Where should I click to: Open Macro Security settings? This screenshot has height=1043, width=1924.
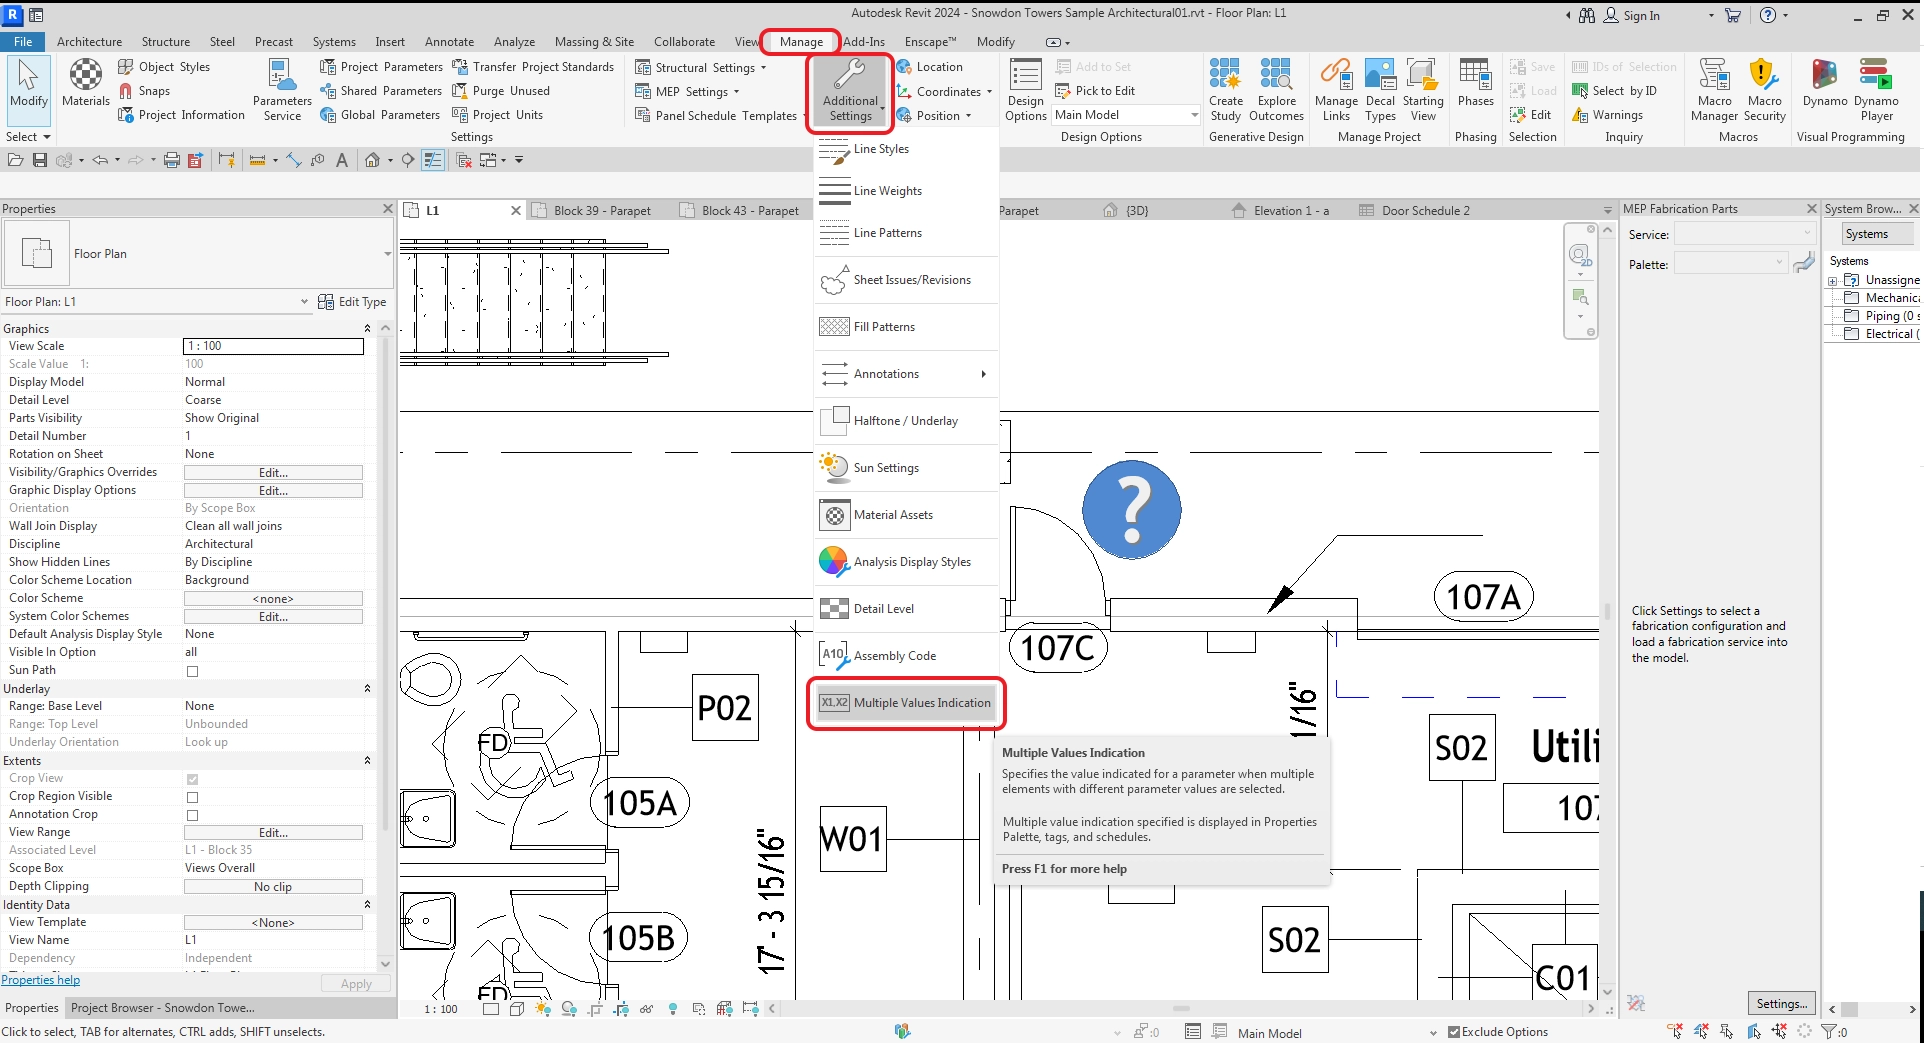tap(1765, 90)
